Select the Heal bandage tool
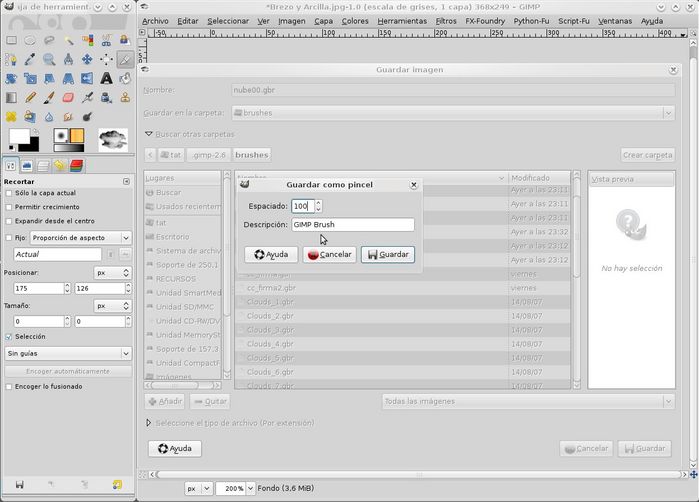The width and height of the screenshot is (699, 502). (x=11, y=117)
